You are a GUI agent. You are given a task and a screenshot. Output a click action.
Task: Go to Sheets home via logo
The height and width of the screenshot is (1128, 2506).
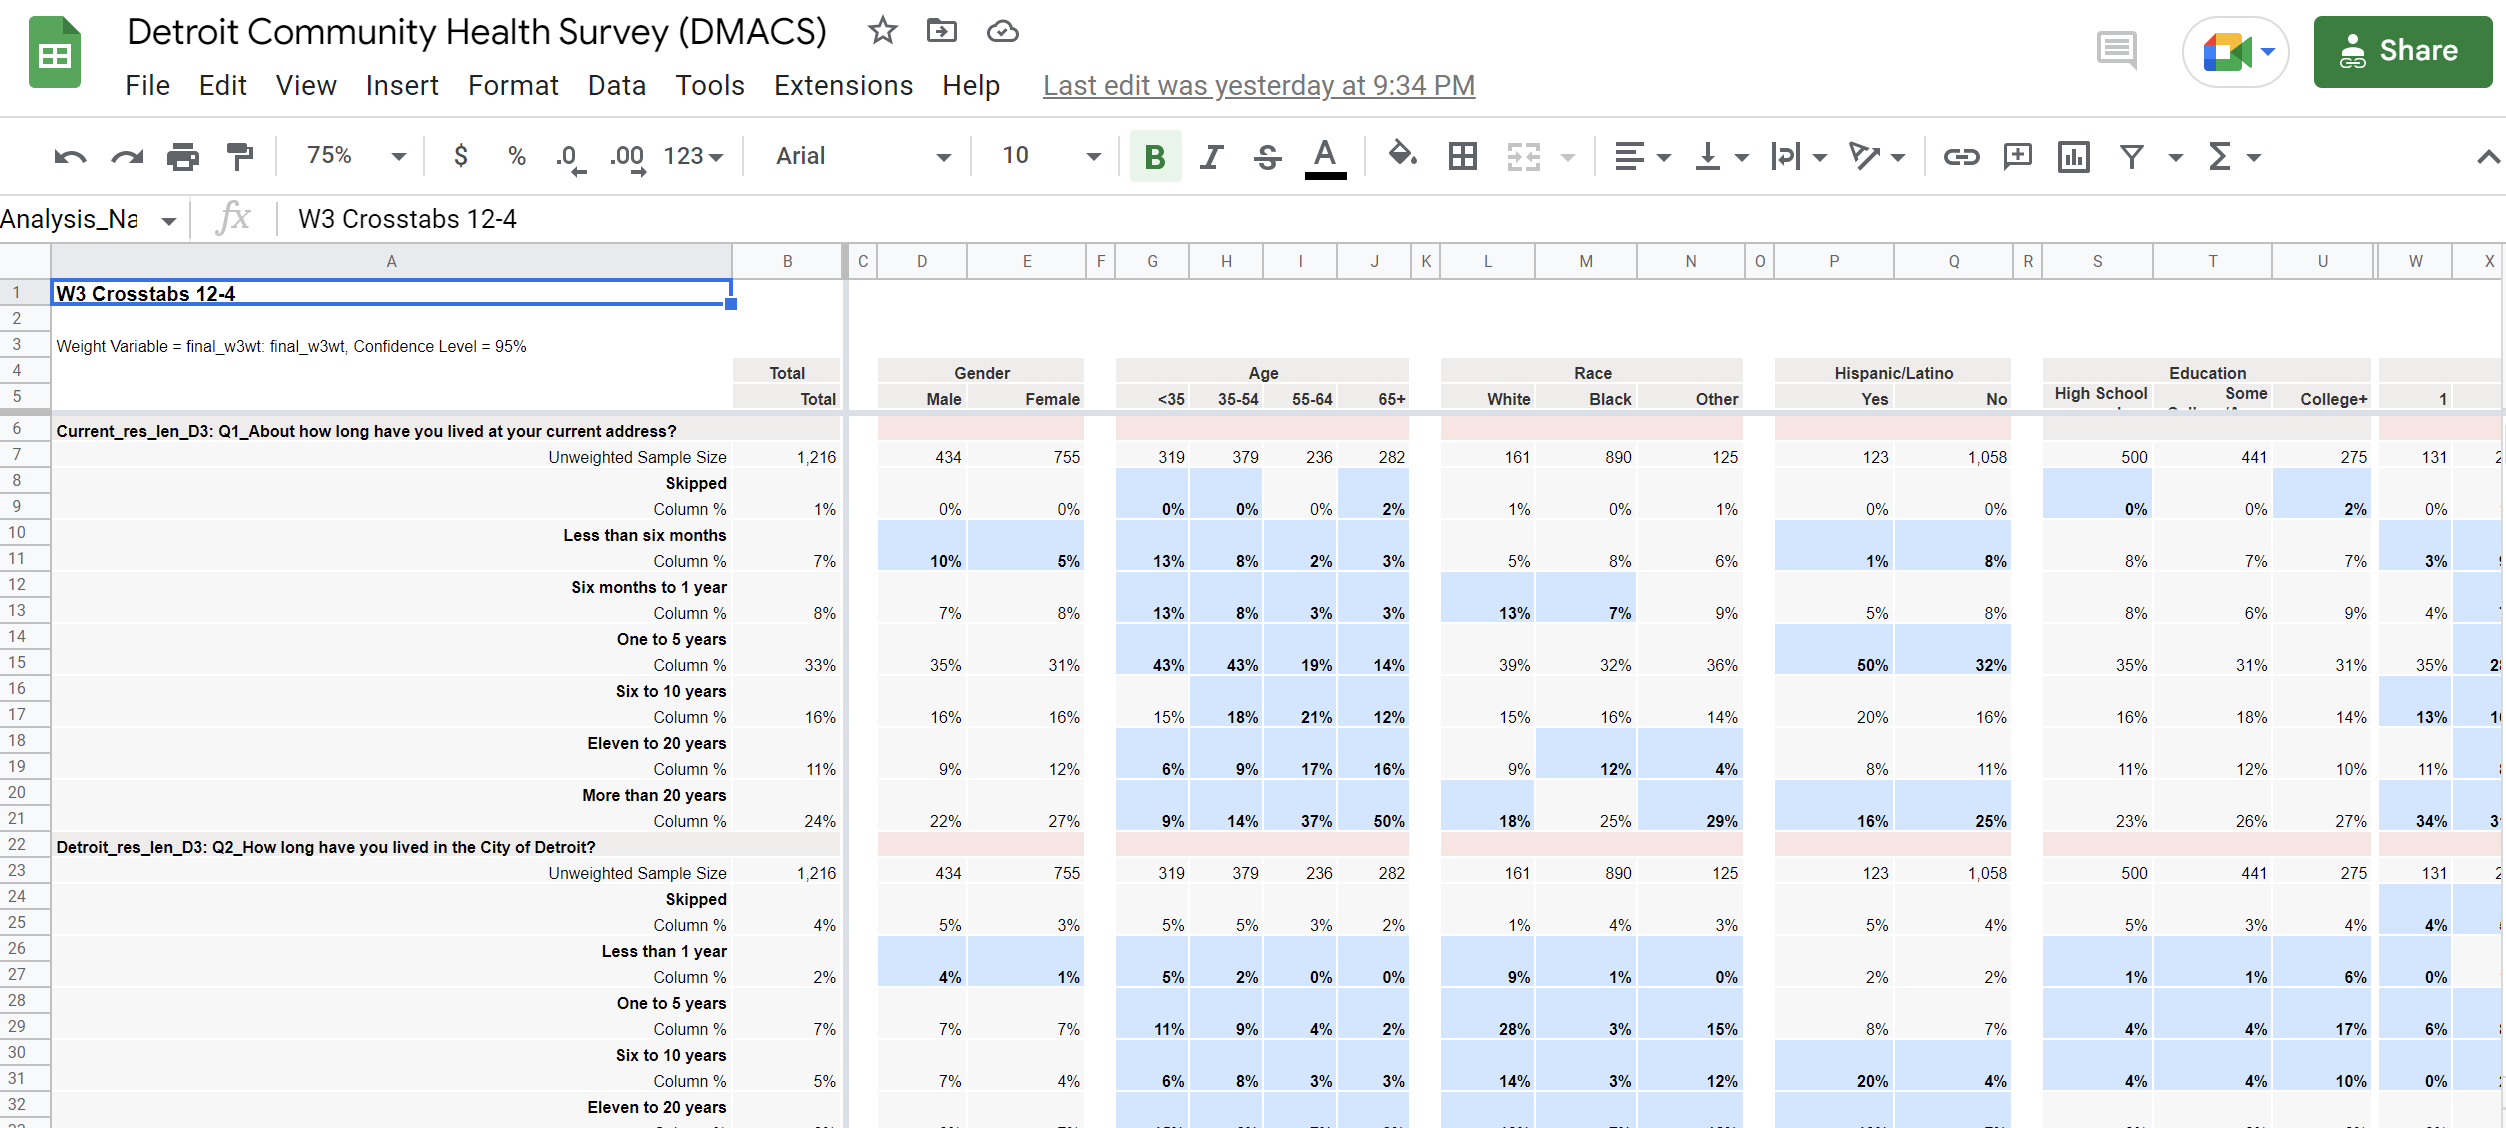pyautogui.click(x=54, y=52)
